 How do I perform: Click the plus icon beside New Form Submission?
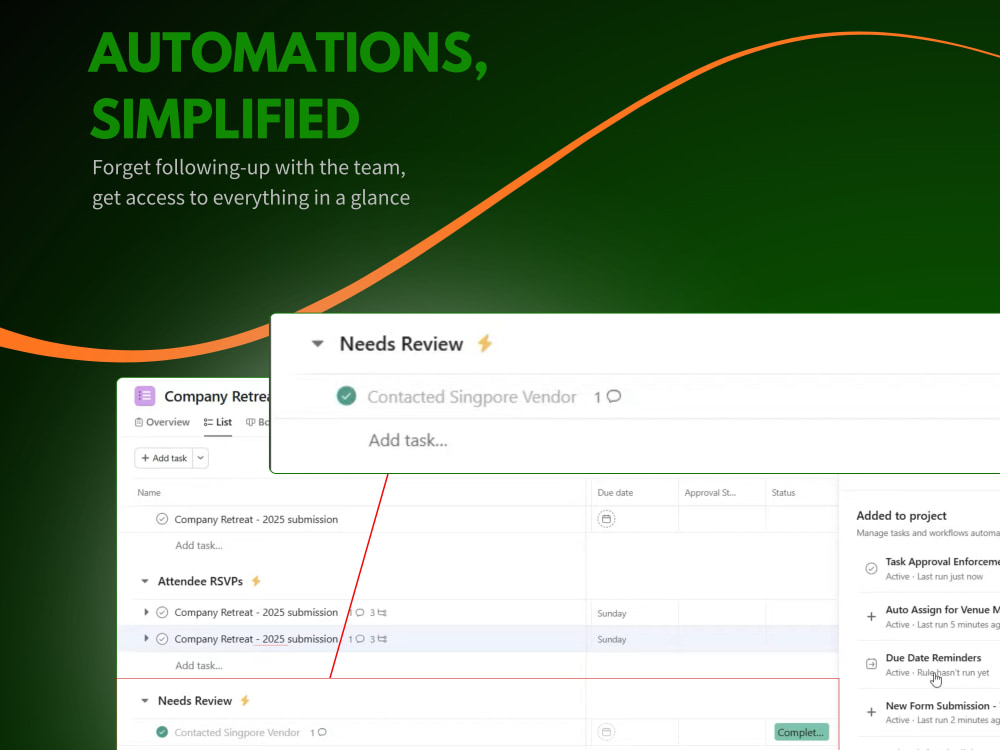point(871,712)
